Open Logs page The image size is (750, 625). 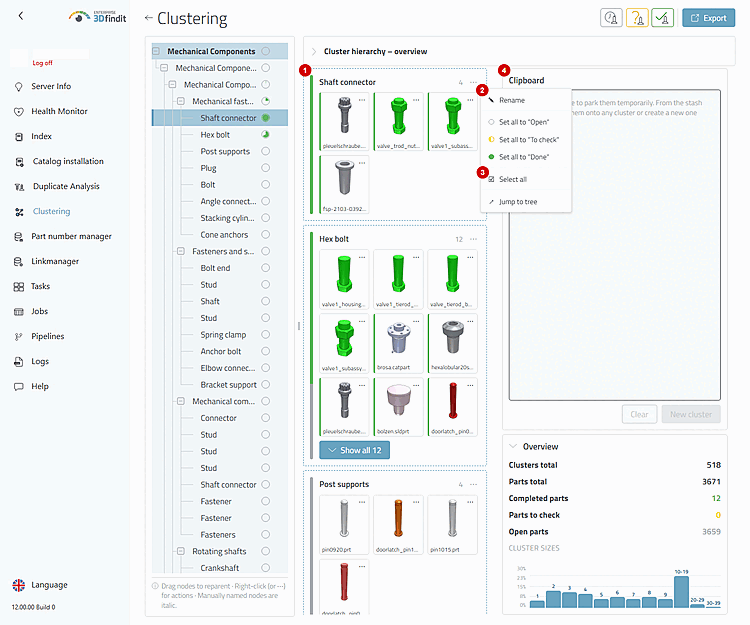click(x=40, y=362)
